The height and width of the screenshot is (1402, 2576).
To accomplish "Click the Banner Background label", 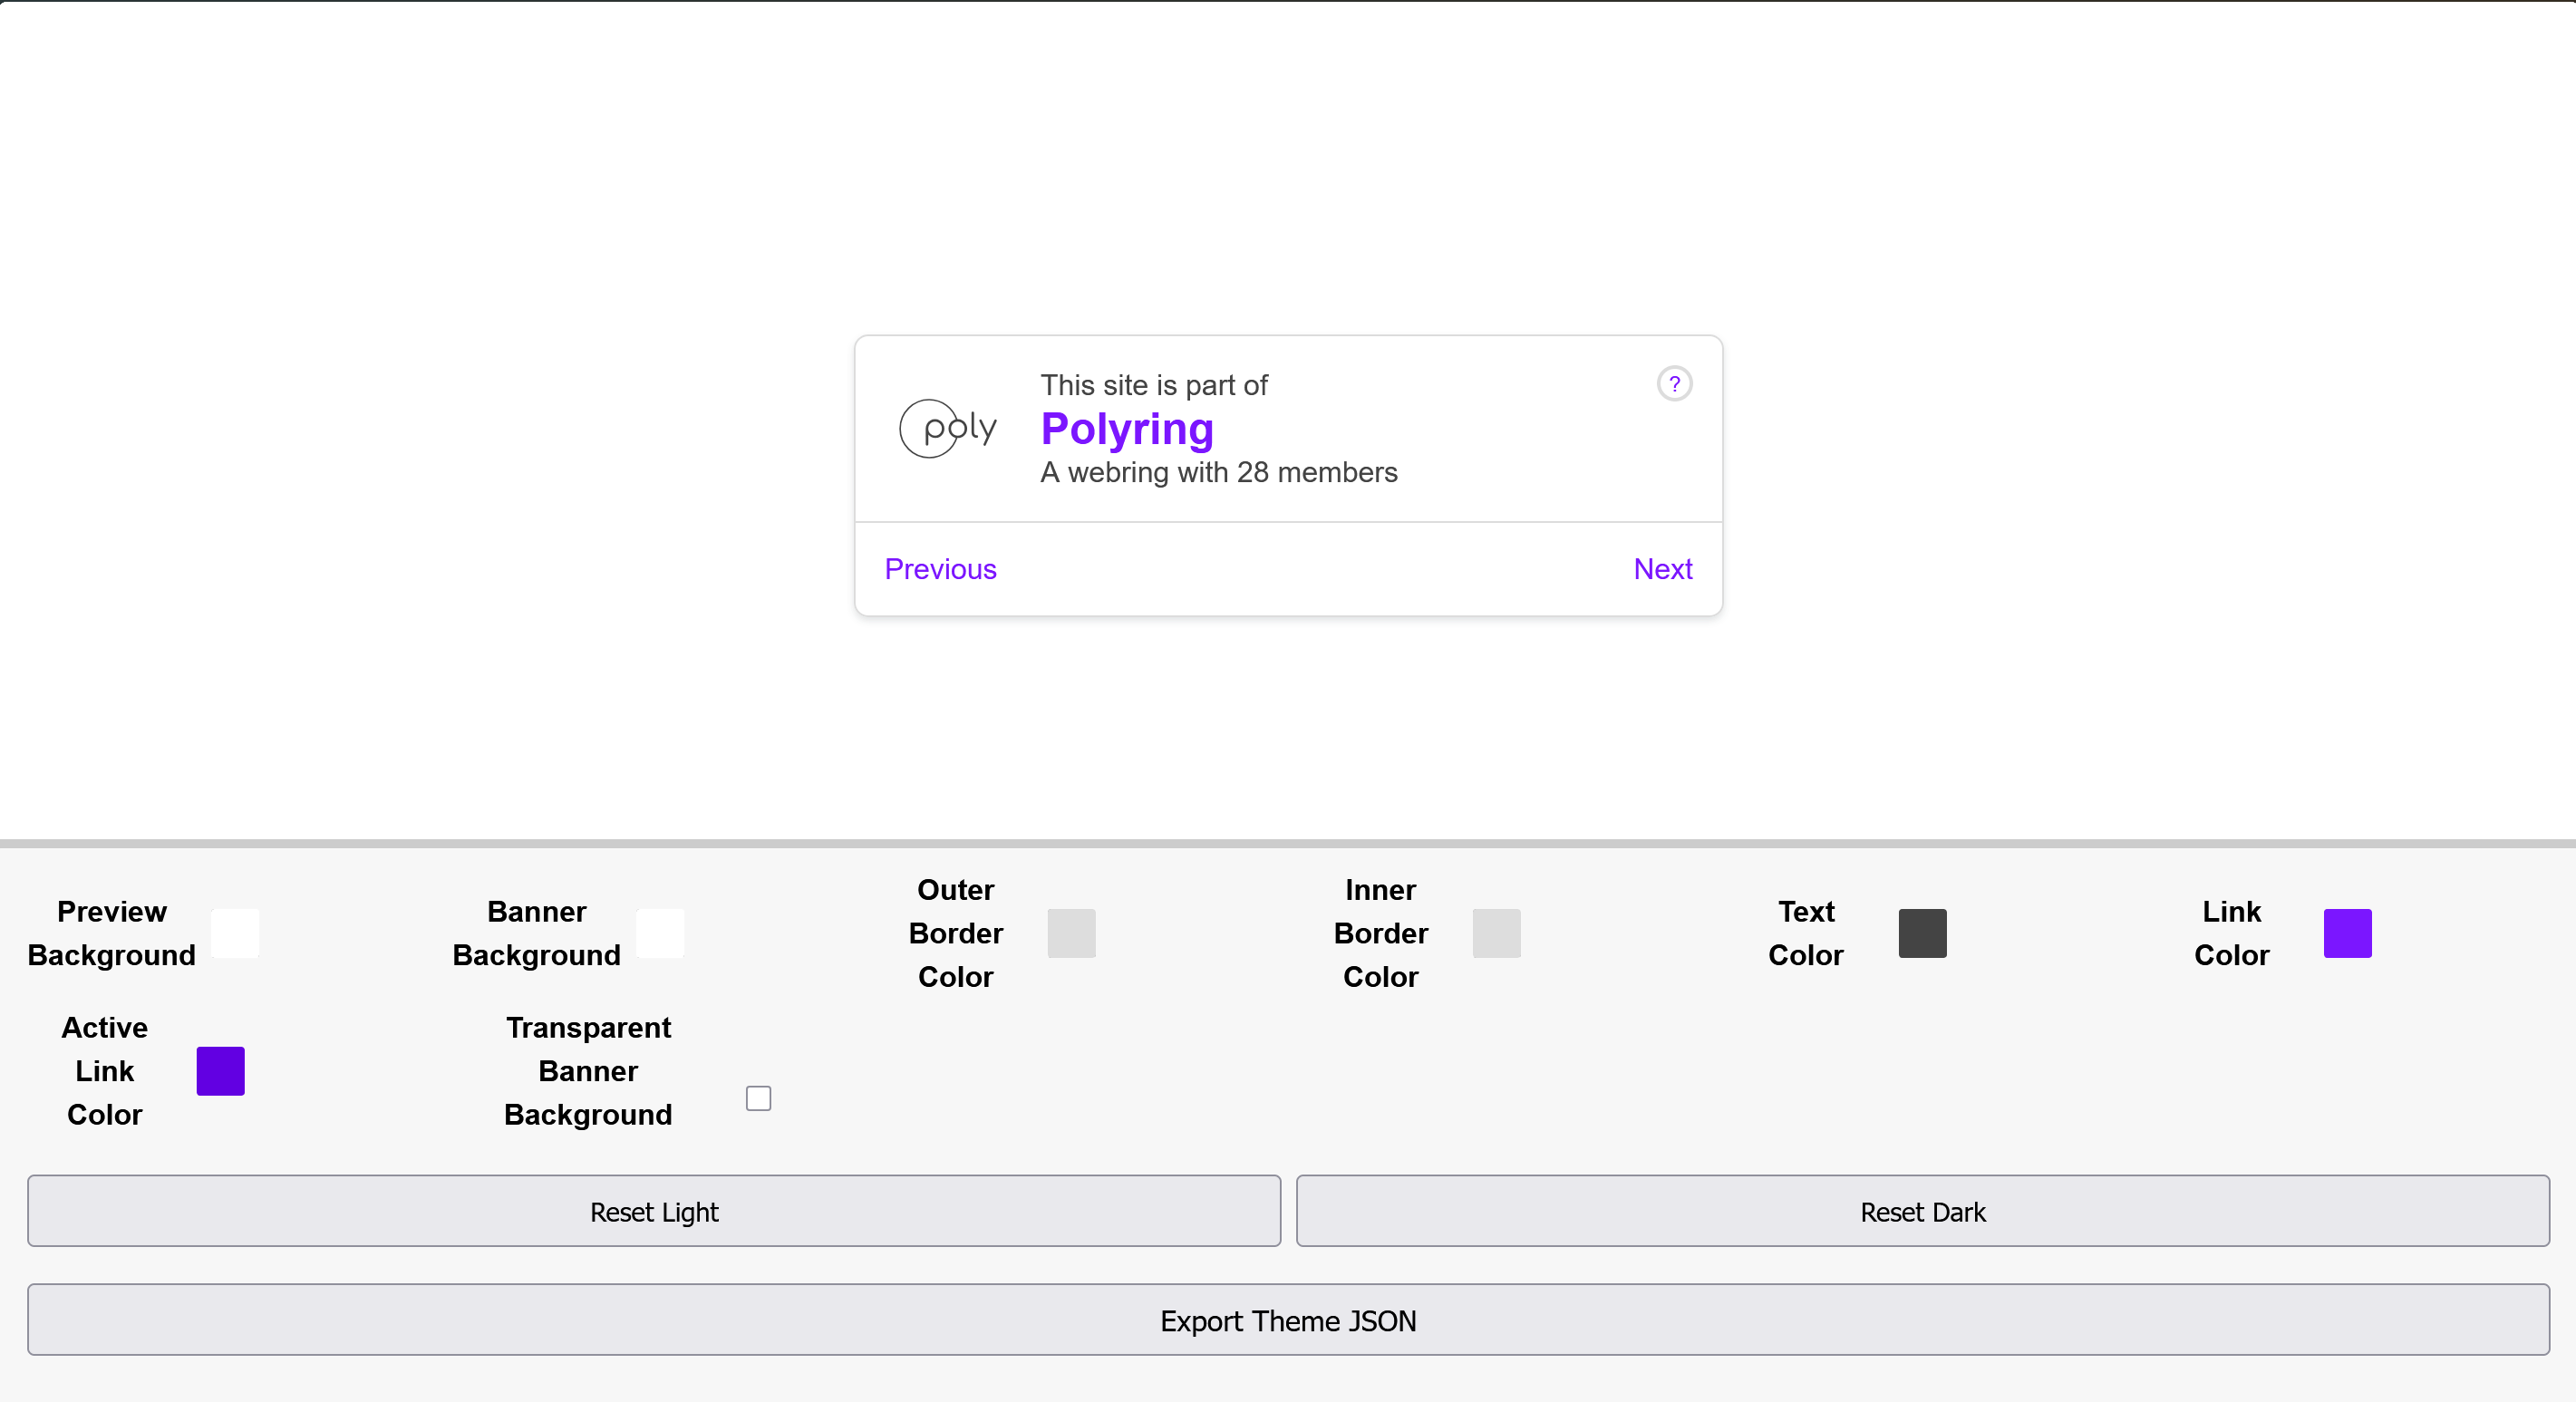I will coord(537,933).
